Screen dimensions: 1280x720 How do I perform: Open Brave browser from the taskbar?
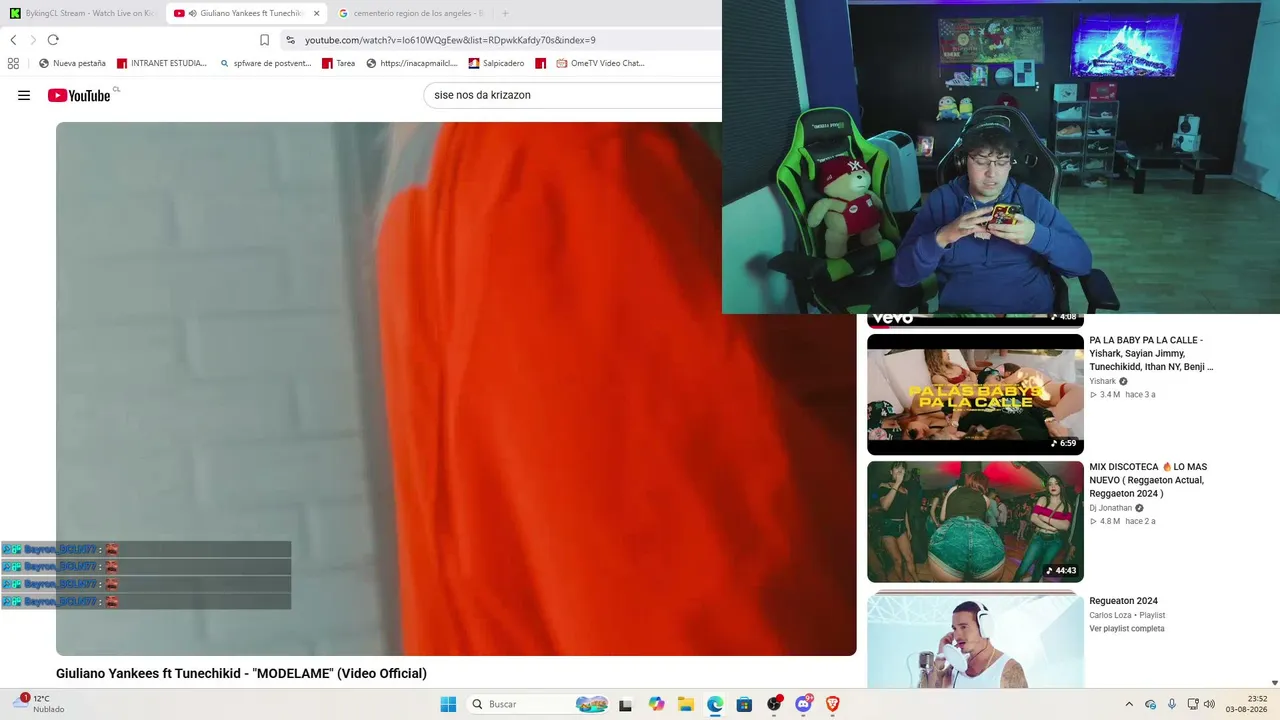(833, 704)
